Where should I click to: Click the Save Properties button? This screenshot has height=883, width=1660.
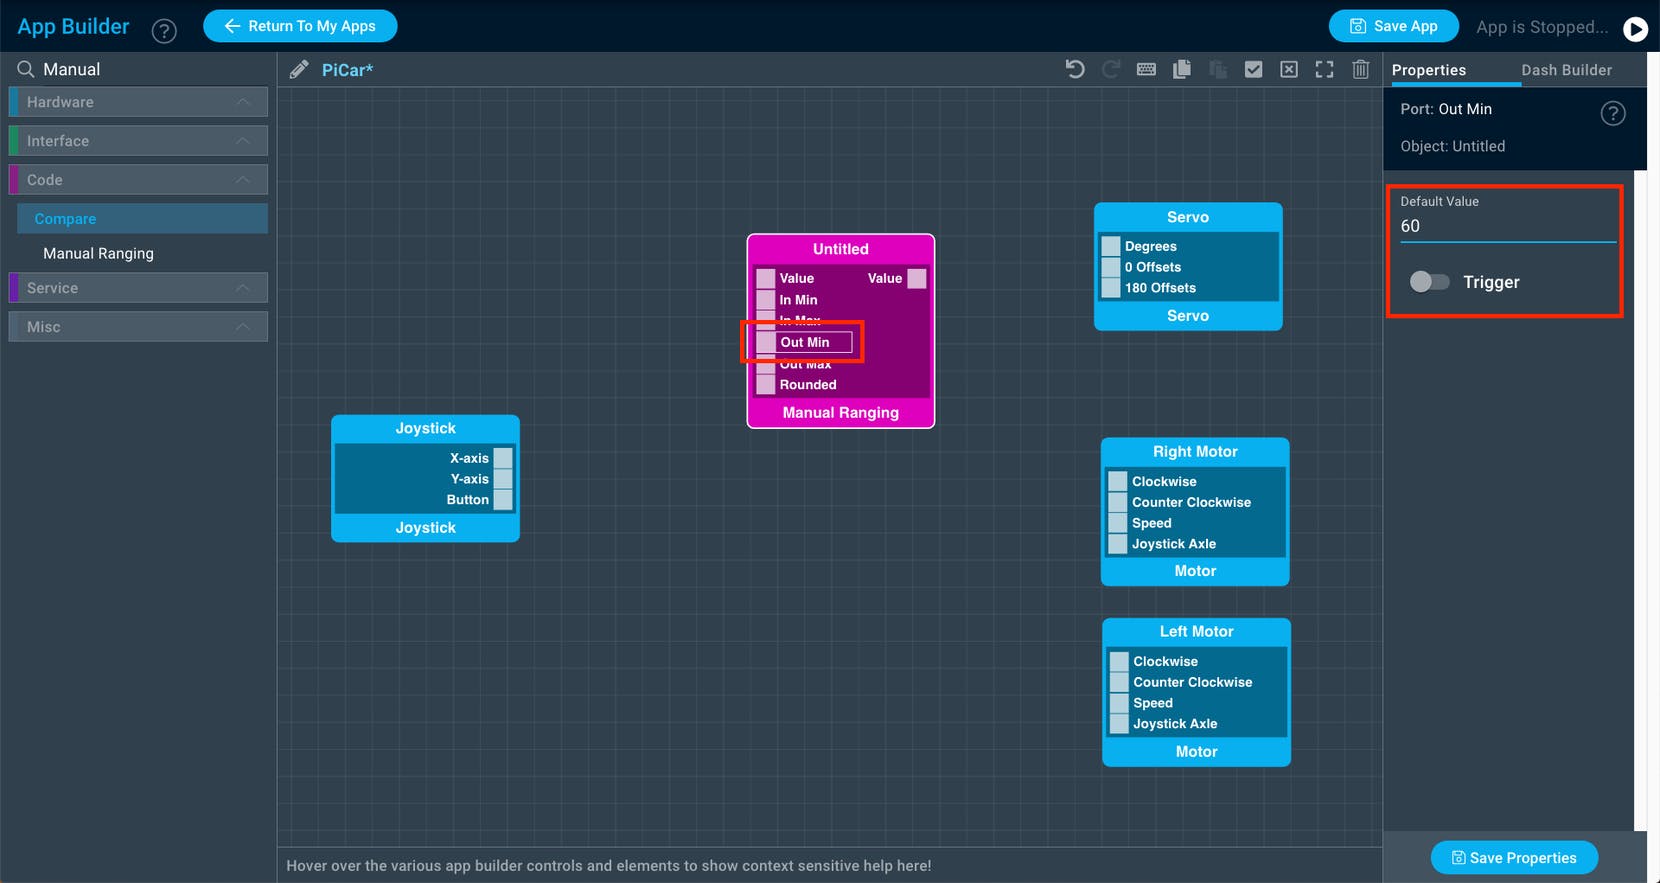(1514, 858)
